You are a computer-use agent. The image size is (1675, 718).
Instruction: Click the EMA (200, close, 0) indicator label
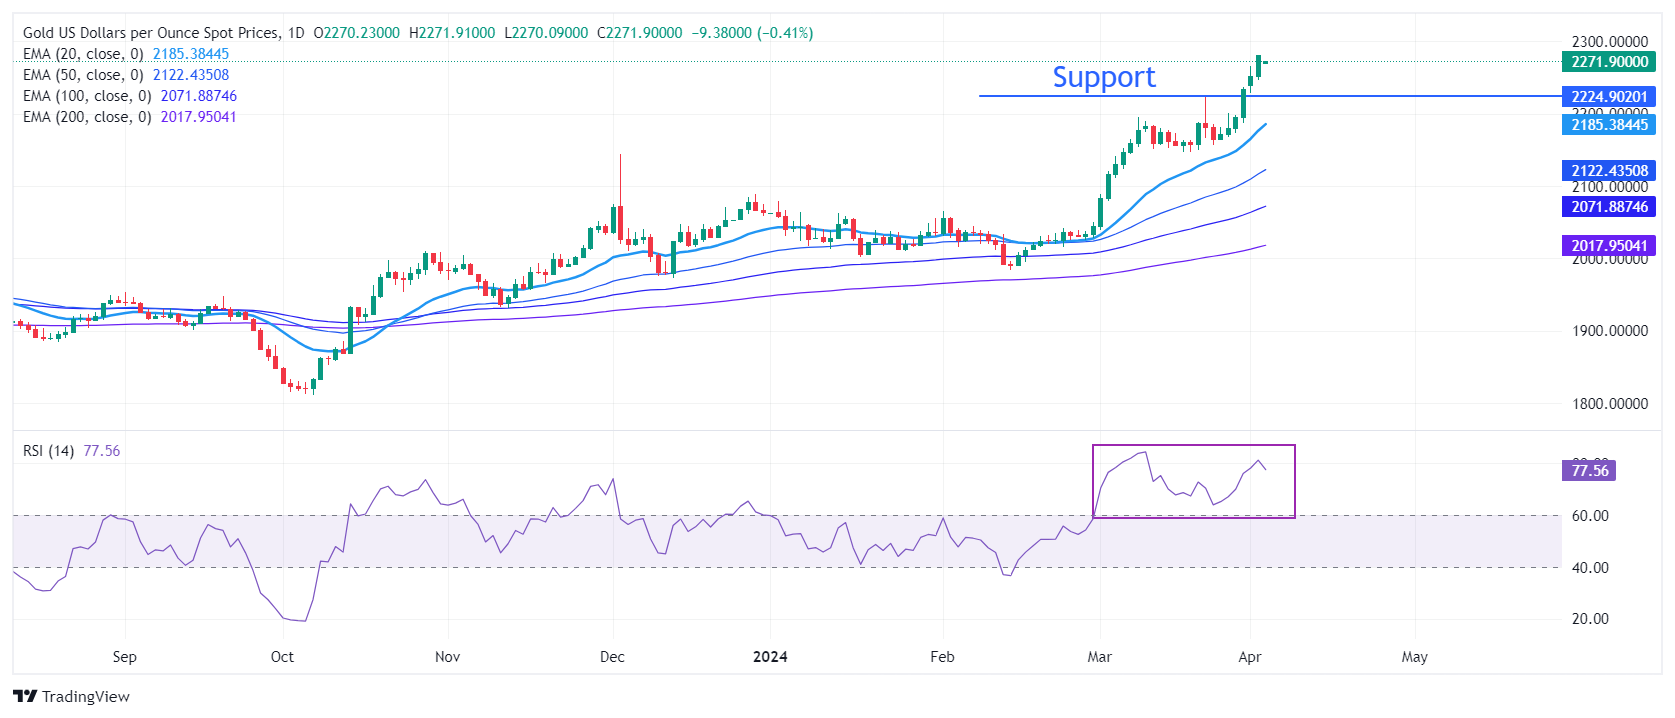point(87,117)
